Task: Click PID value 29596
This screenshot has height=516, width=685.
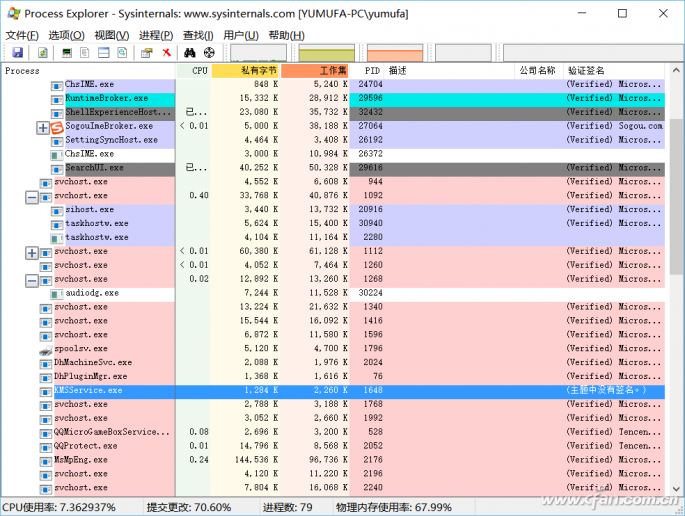Action: 370,98
